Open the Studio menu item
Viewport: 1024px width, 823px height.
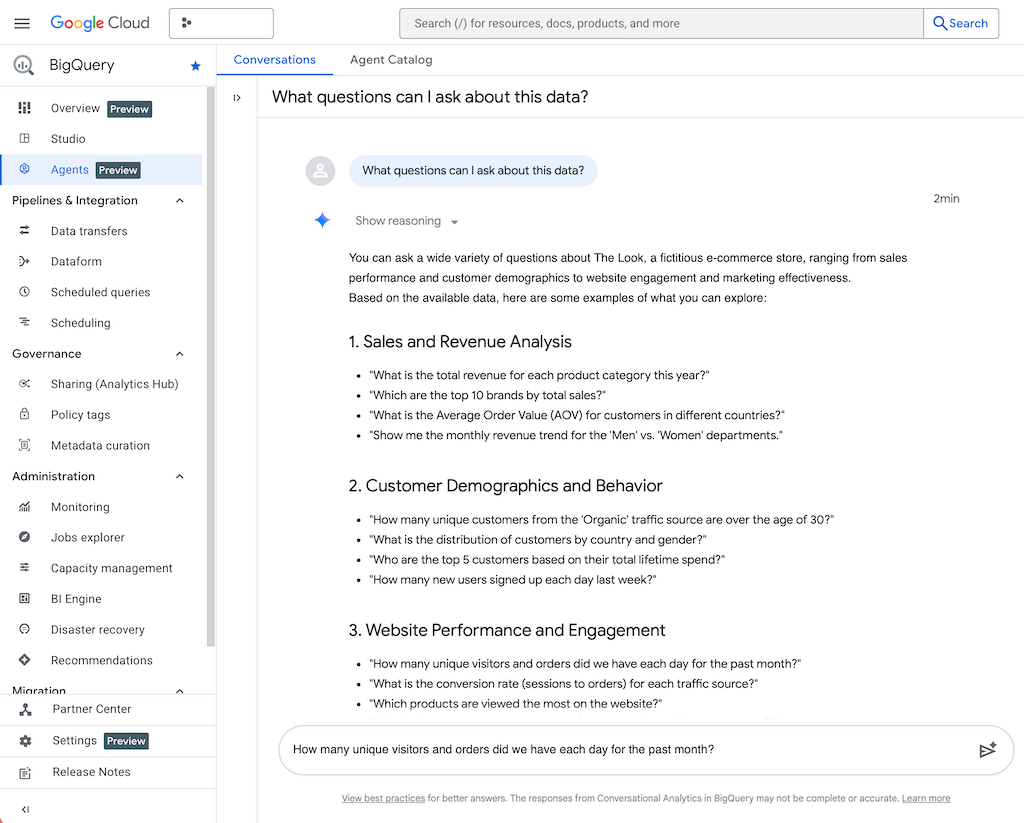click(68, 139)
